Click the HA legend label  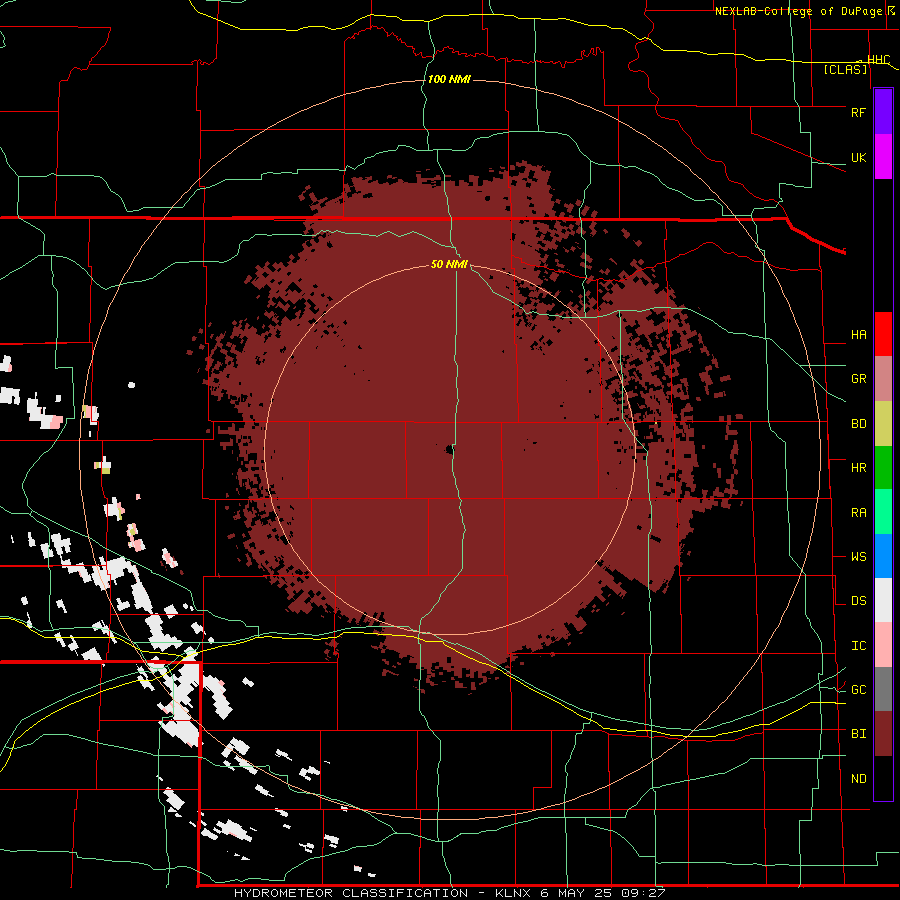click(858, 334)
